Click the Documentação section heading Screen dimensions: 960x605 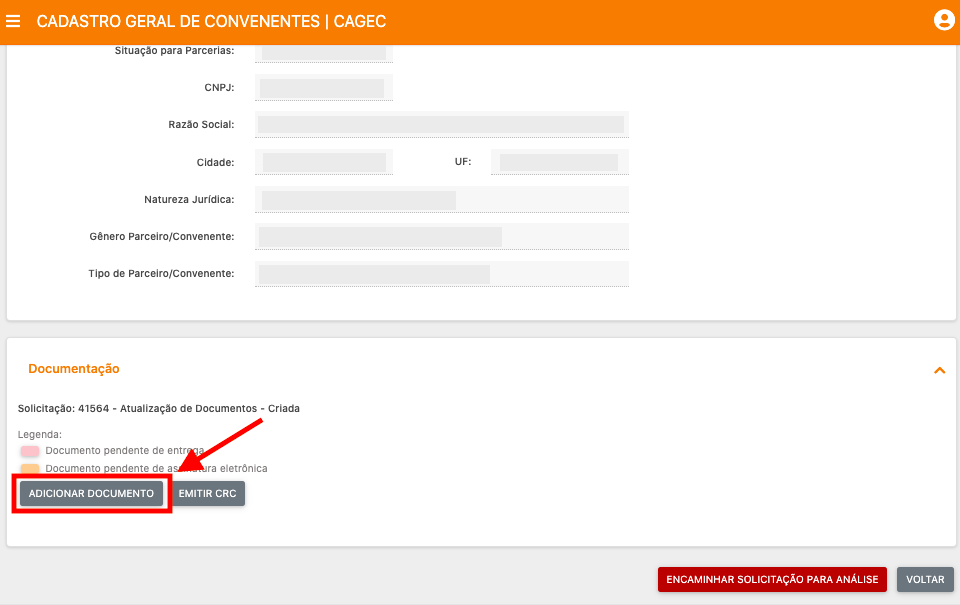[x=74, y=369]
